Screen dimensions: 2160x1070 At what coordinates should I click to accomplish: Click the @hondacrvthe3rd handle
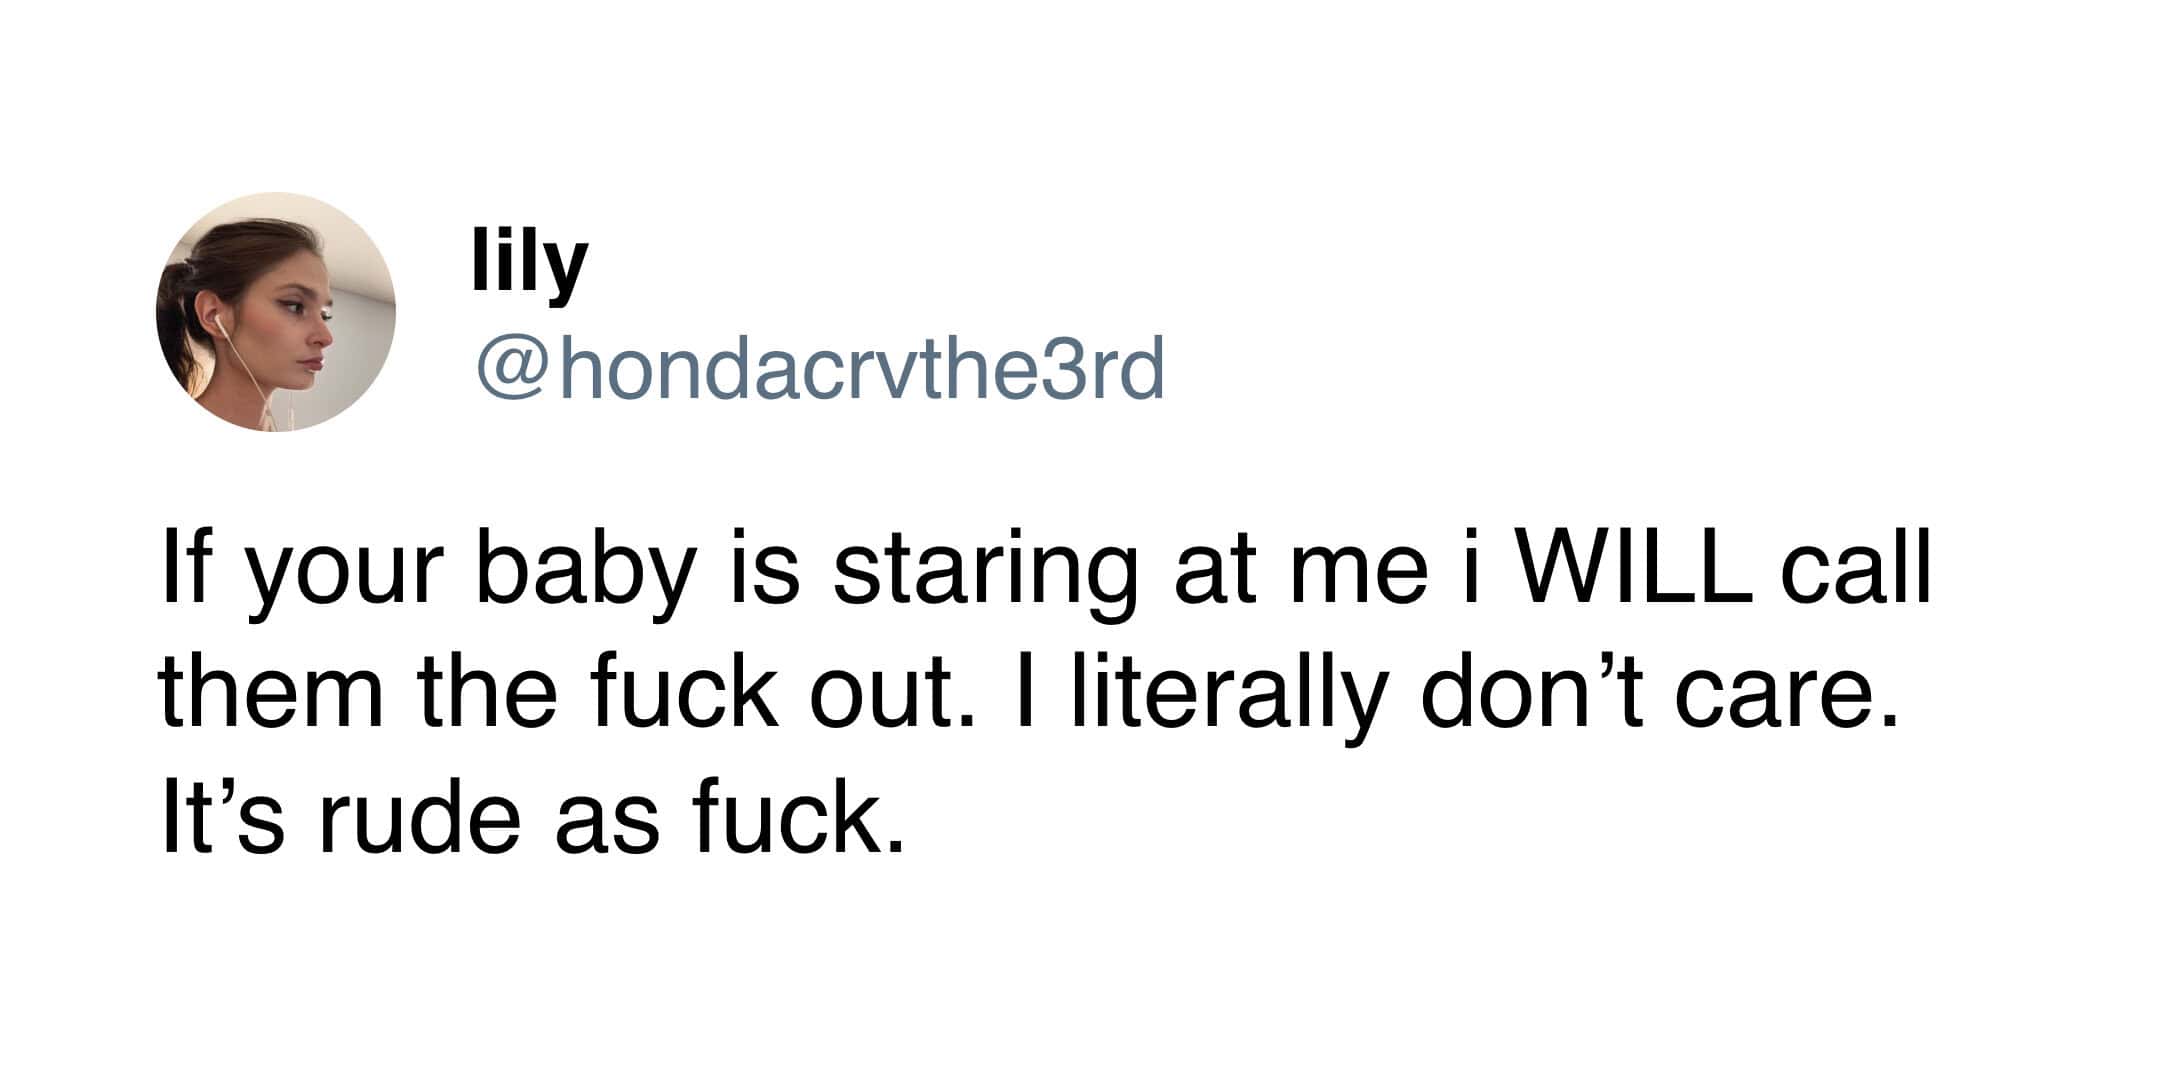coord(820,367)
